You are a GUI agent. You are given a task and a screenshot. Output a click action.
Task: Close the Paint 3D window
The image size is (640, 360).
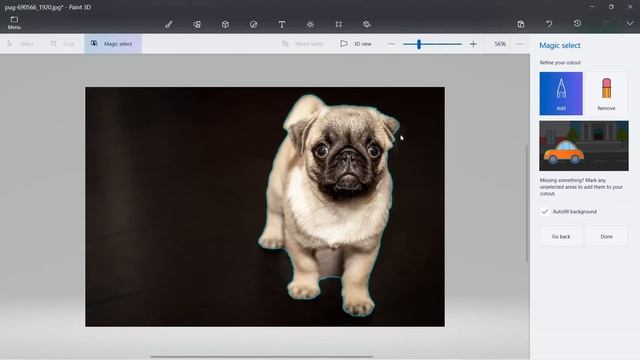pyautogui.click(x=630, y=7)
